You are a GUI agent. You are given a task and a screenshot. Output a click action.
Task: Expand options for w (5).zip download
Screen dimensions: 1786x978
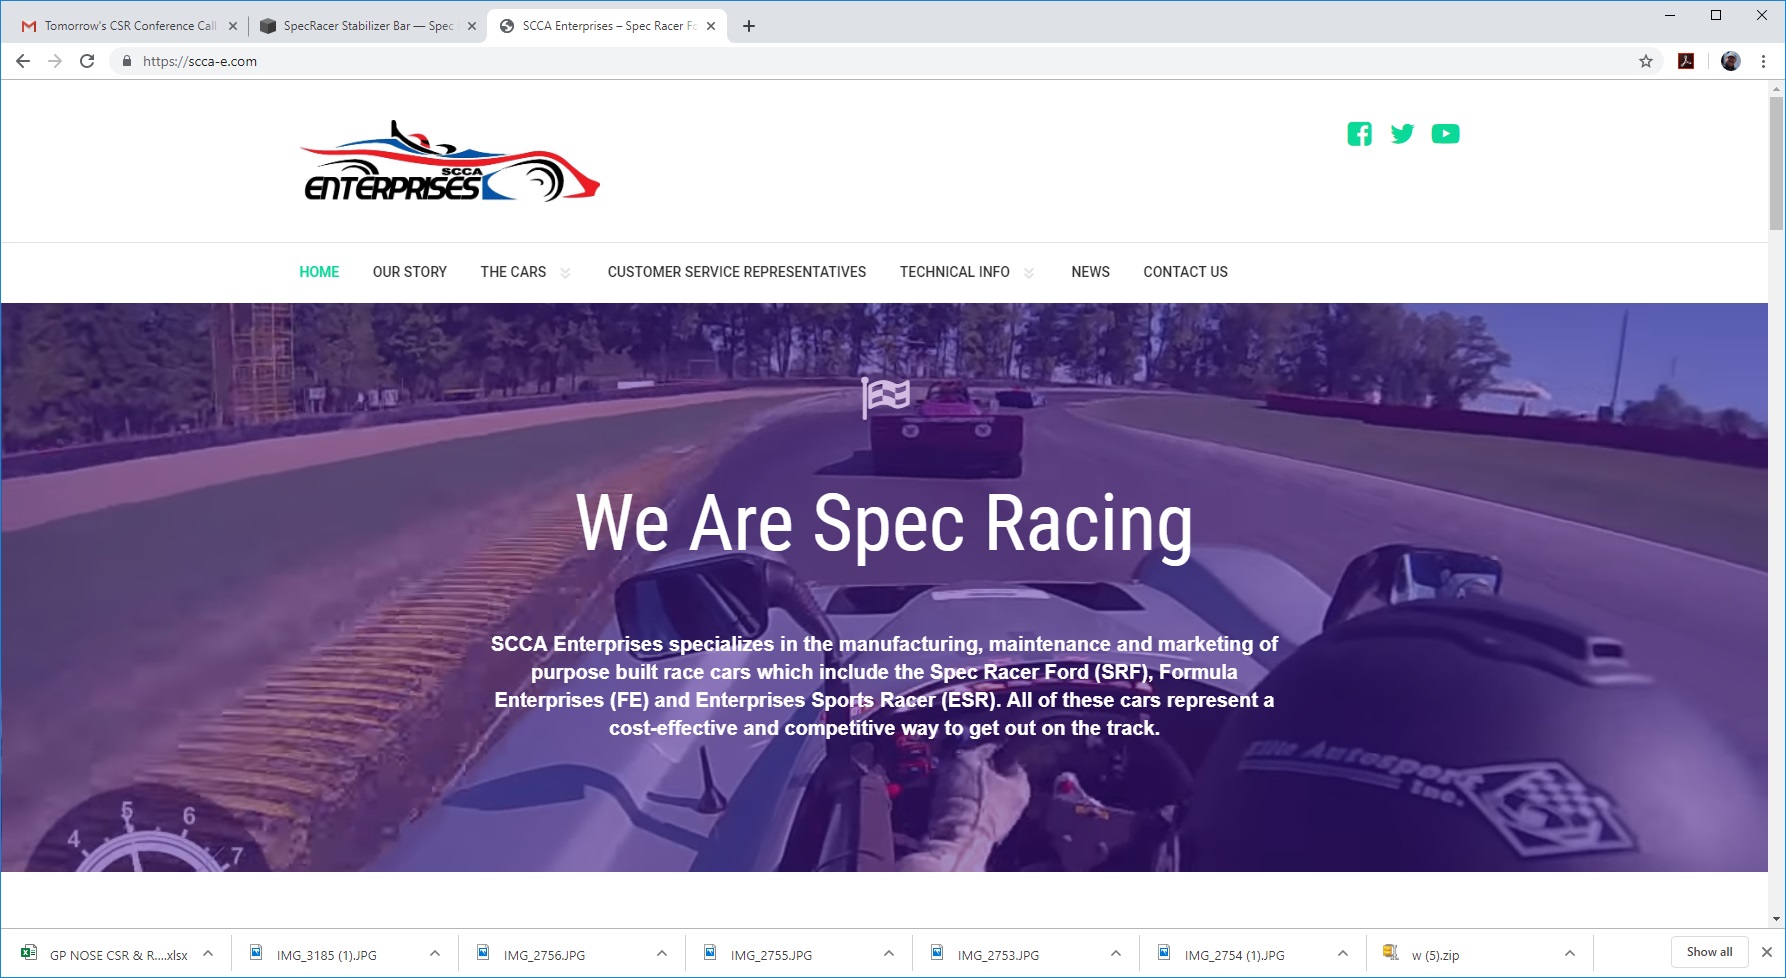(x=1570, y=954)
